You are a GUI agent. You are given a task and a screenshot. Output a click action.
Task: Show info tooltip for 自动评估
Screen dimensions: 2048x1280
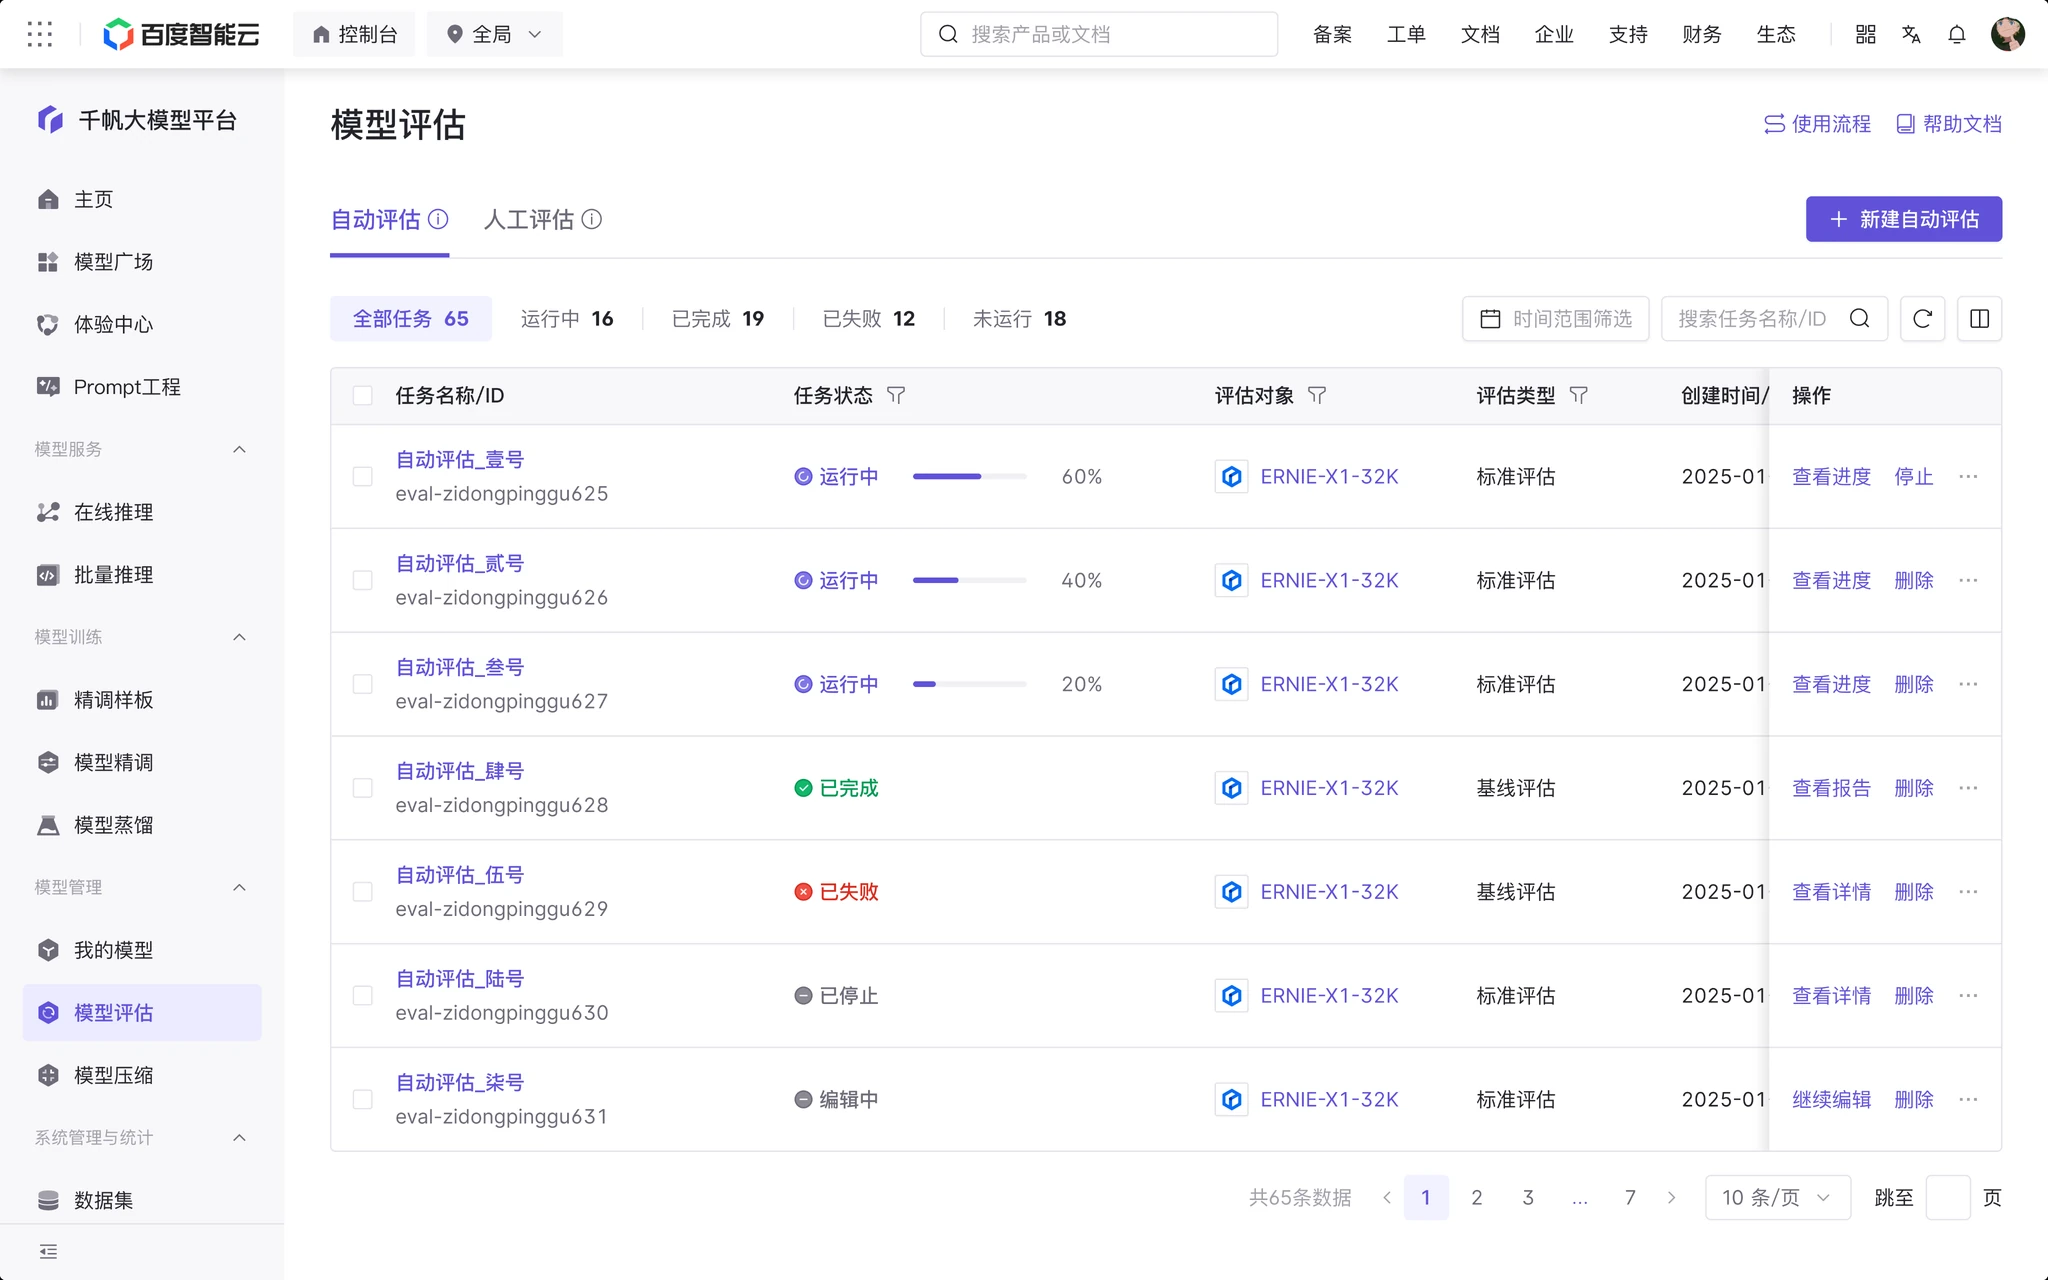pyautogui.click(x=438, y=219)
